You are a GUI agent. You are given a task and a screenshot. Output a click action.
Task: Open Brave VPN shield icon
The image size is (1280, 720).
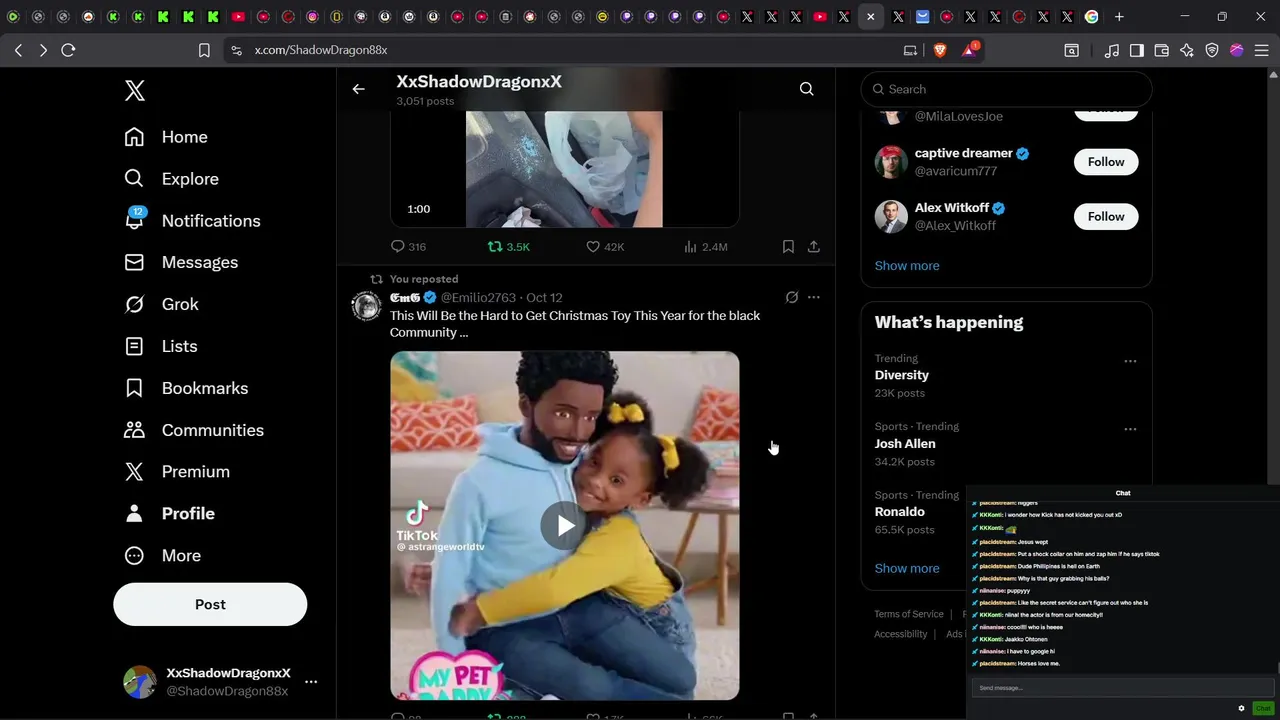pos(1212,50)
